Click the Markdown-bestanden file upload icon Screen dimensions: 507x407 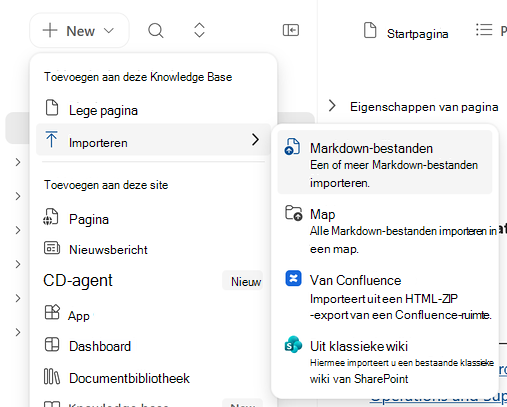pyautogui.click(x=292, y=147)
